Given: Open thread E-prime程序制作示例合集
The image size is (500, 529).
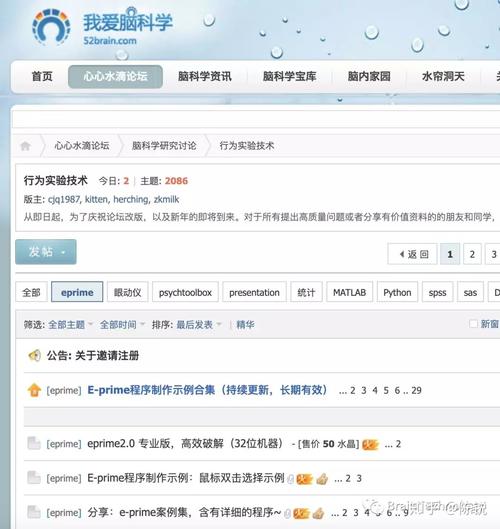Looking at the screenshot, I should point(207,390).
